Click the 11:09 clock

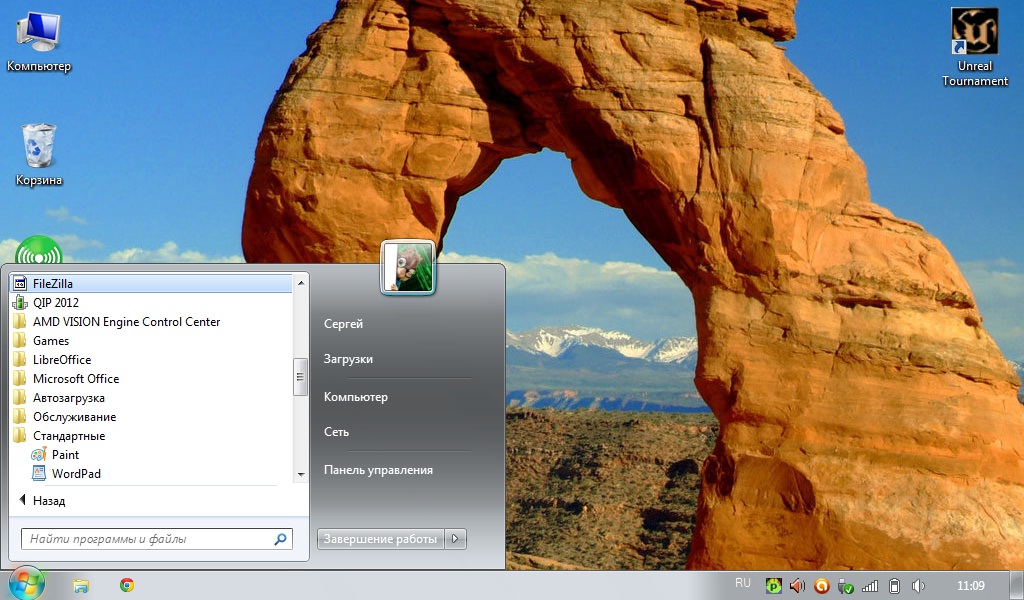coord(970,586)
